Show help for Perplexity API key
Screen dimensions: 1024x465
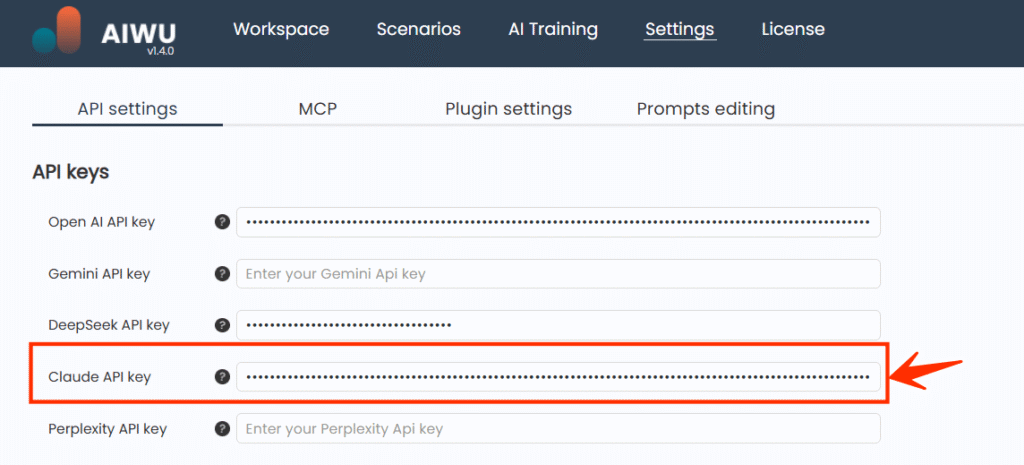click(x=222, y=429)
